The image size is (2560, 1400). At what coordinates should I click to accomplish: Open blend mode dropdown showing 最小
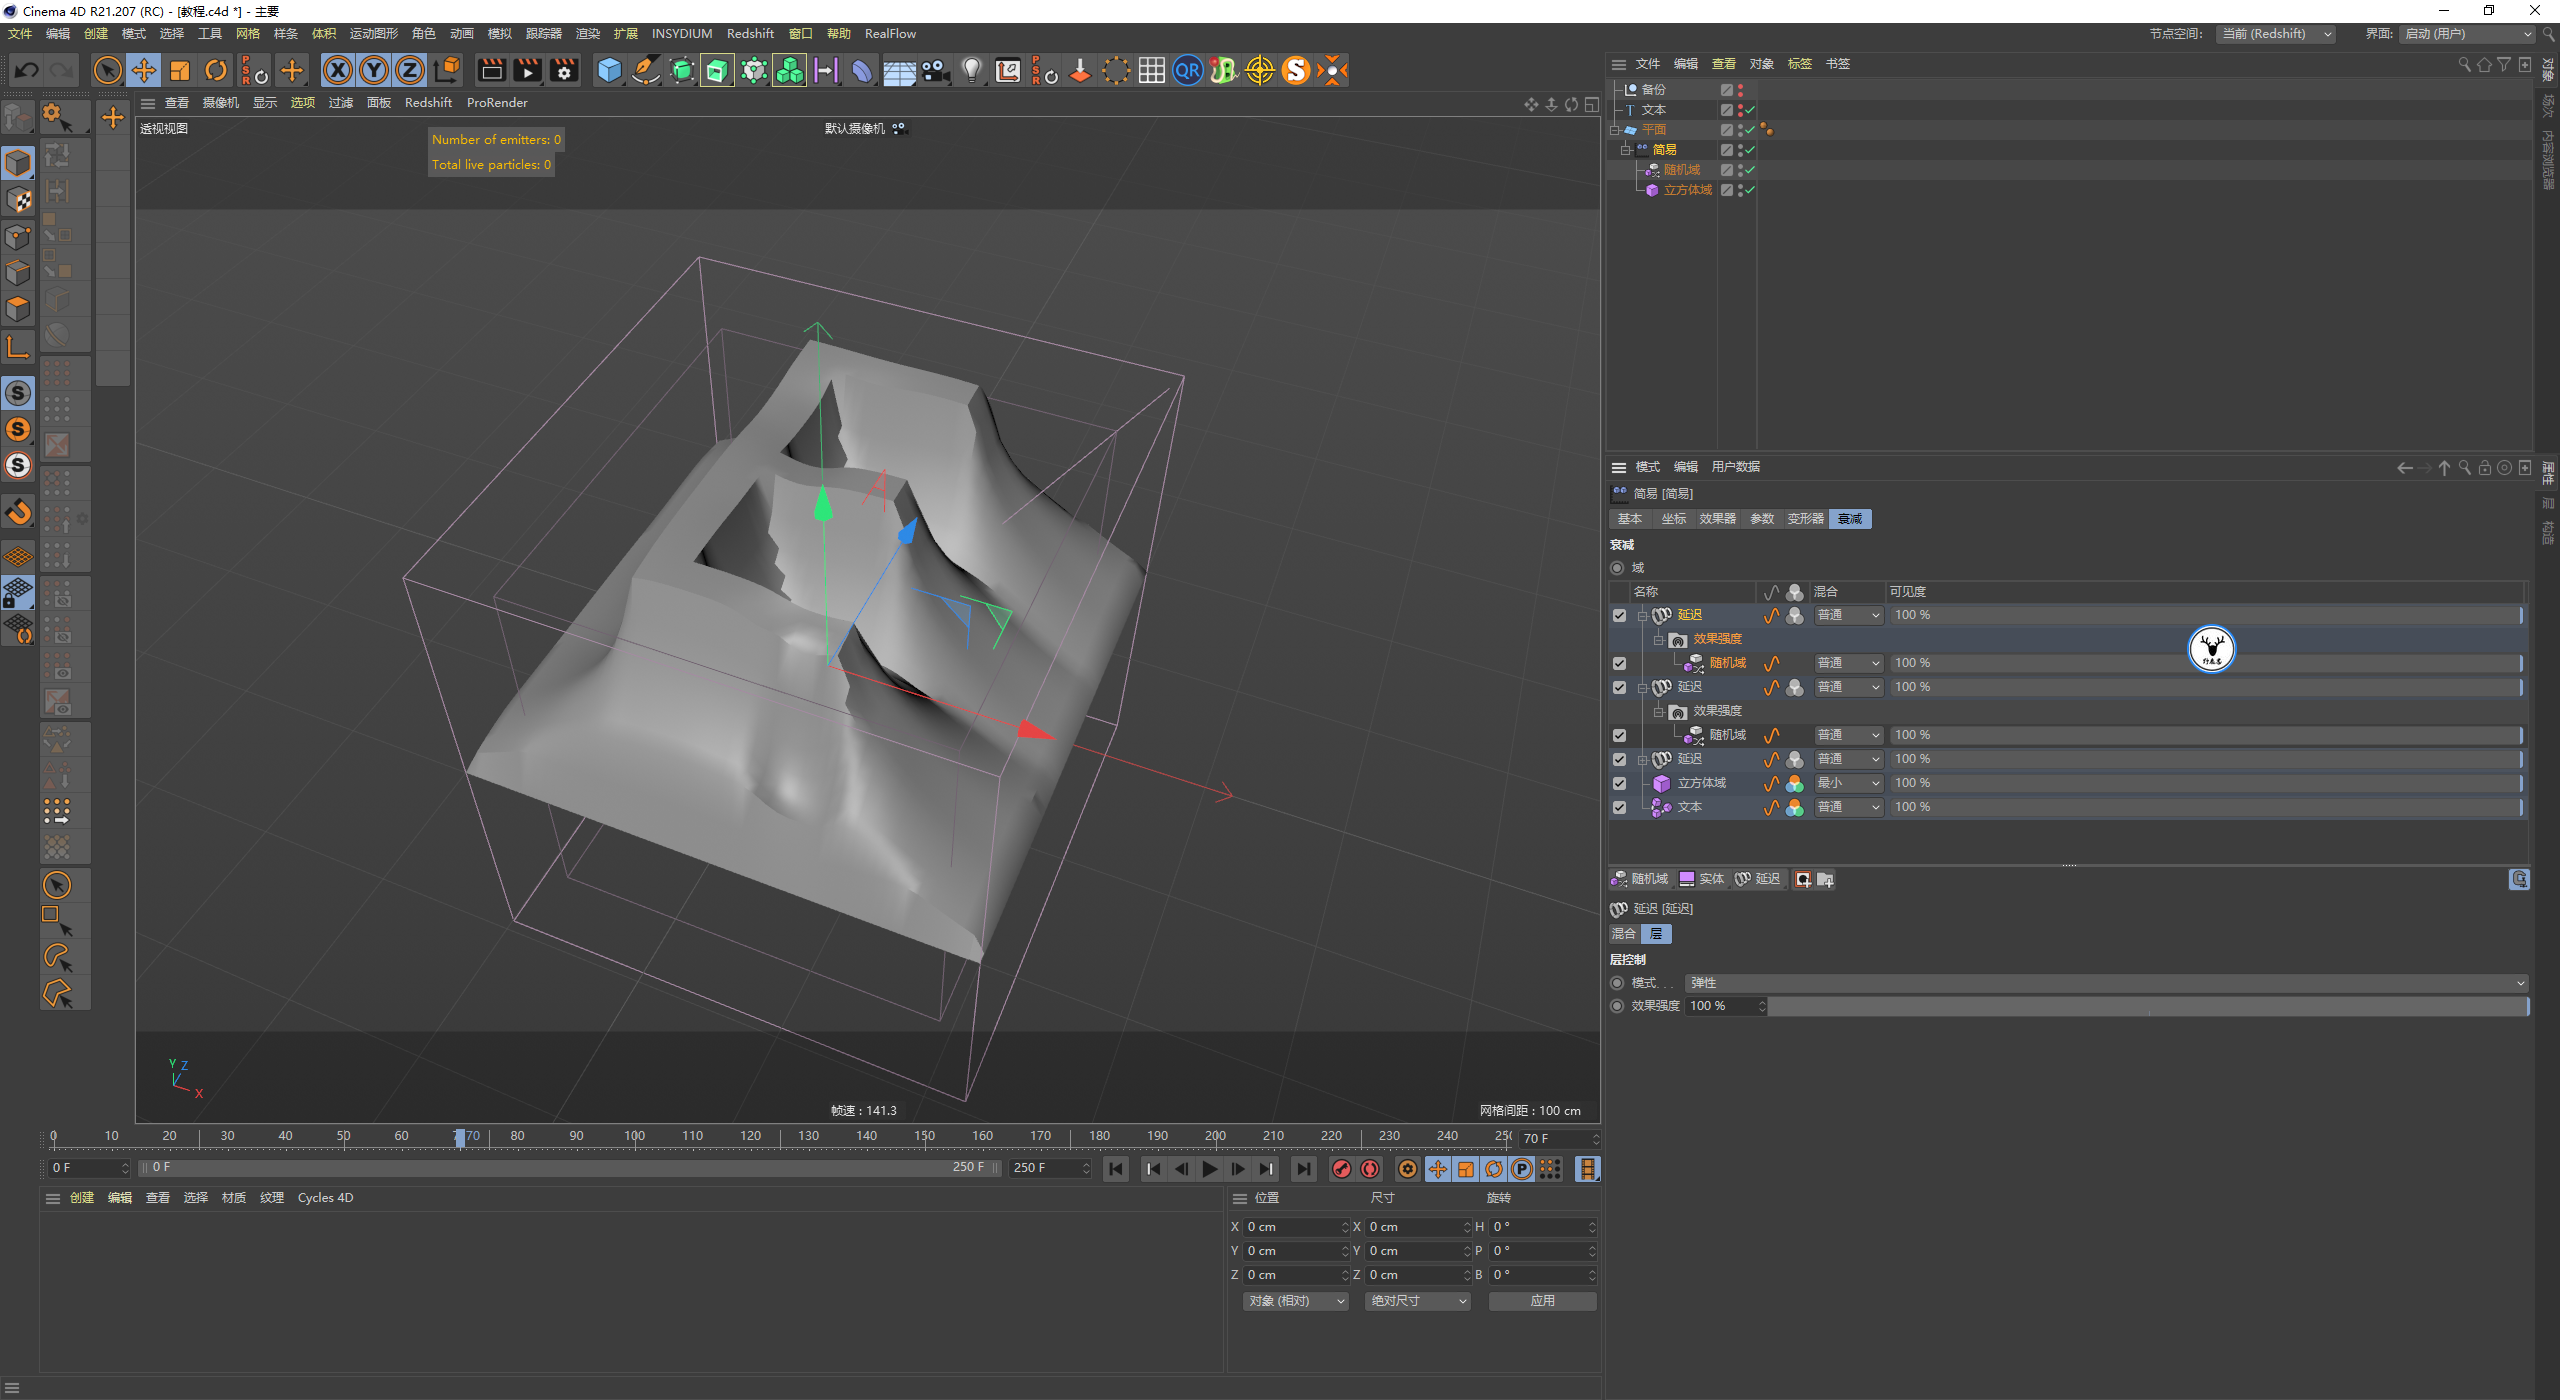click(1848, 783)
